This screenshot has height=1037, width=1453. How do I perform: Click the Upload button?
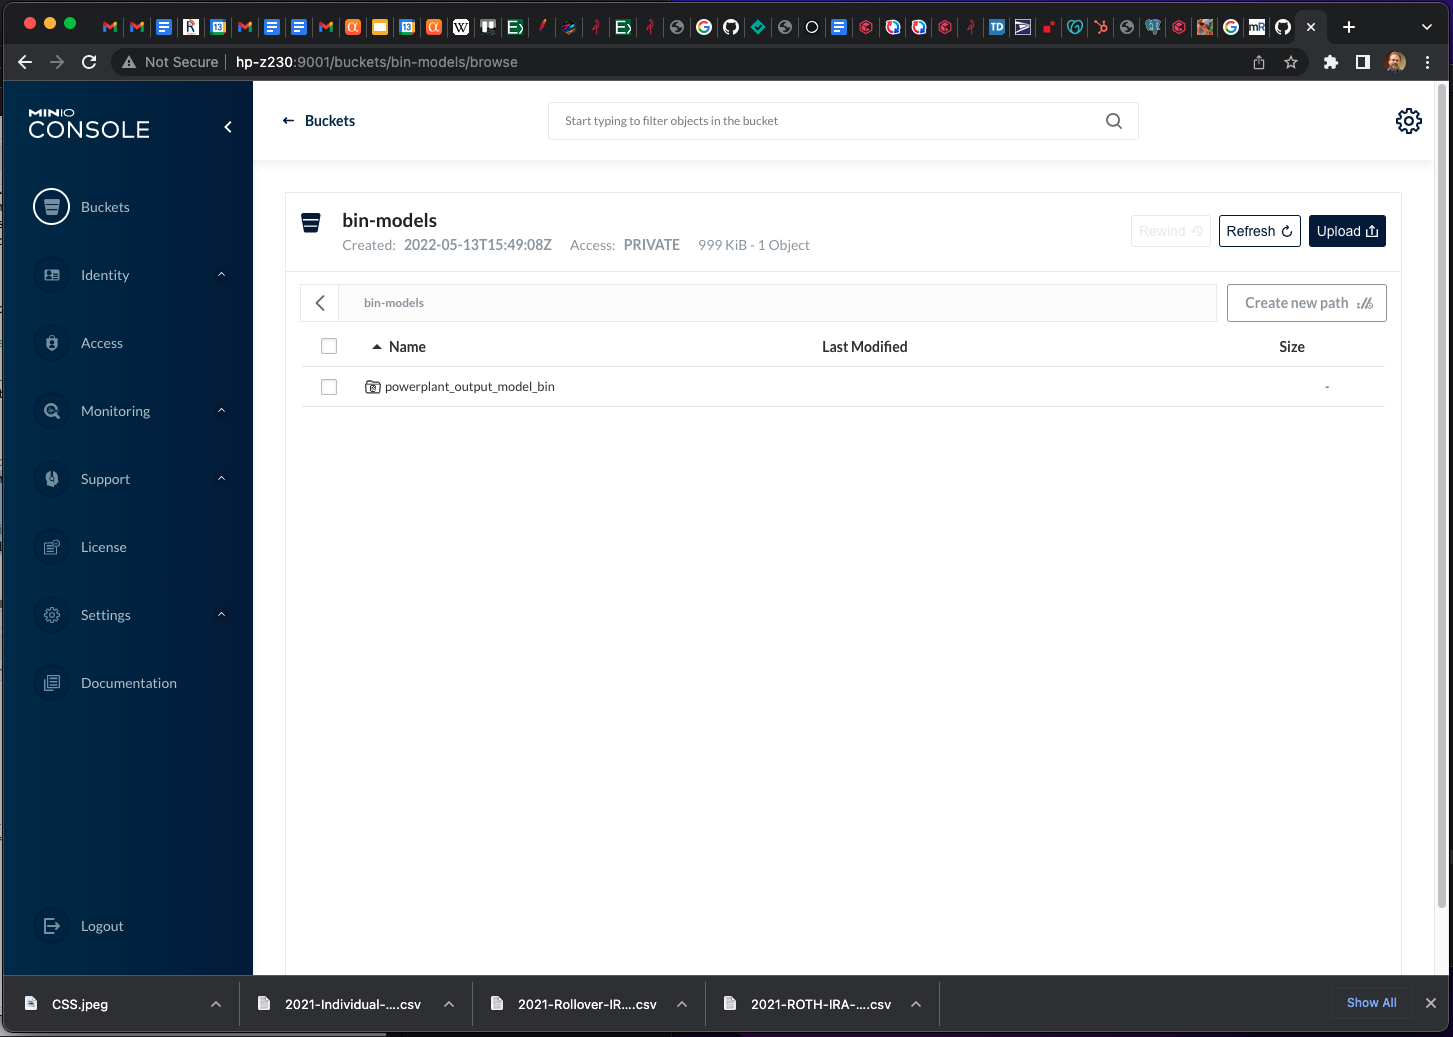click(1346, 231)
